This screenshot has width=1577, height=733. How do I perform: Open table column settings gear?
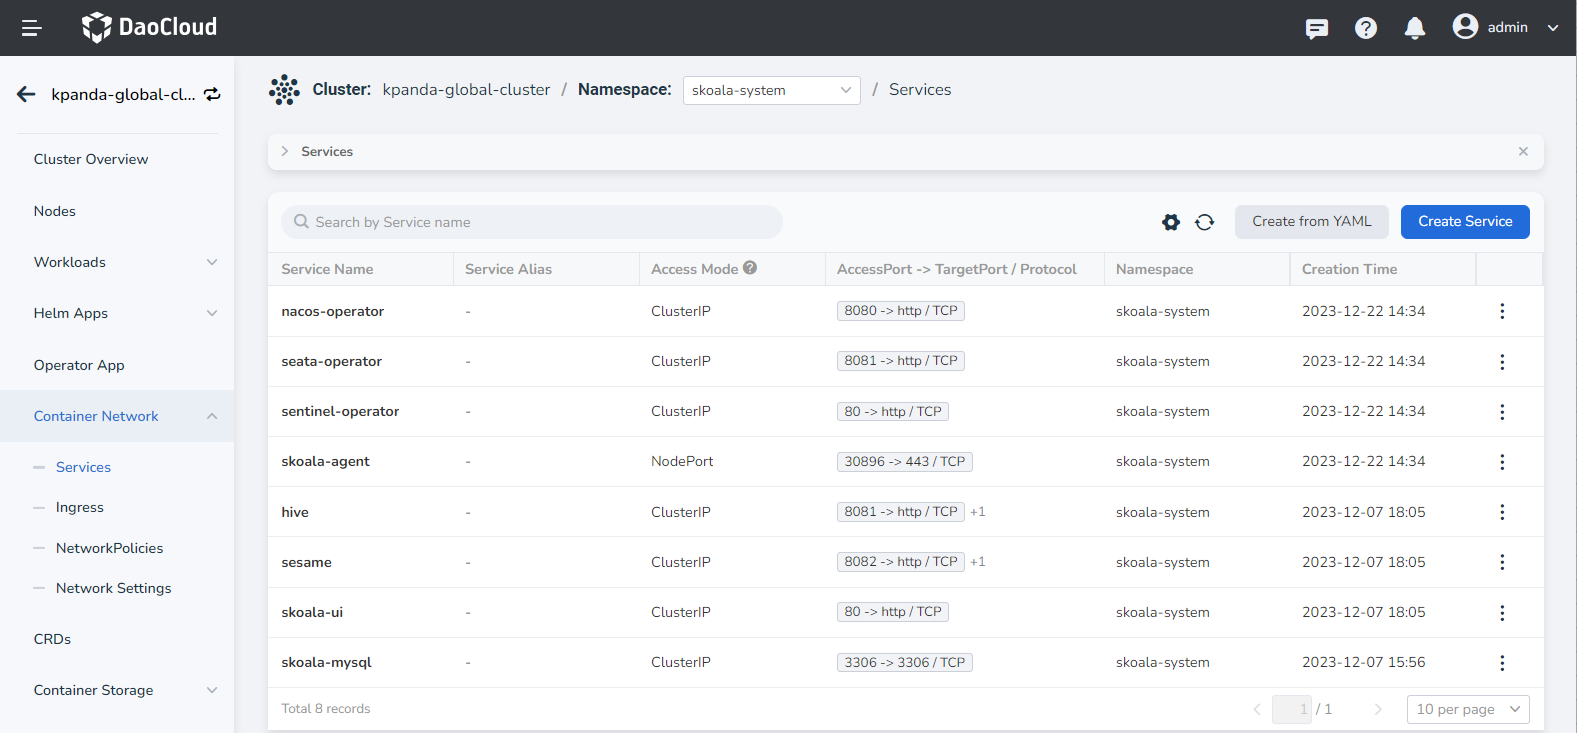click(1170, 222)
